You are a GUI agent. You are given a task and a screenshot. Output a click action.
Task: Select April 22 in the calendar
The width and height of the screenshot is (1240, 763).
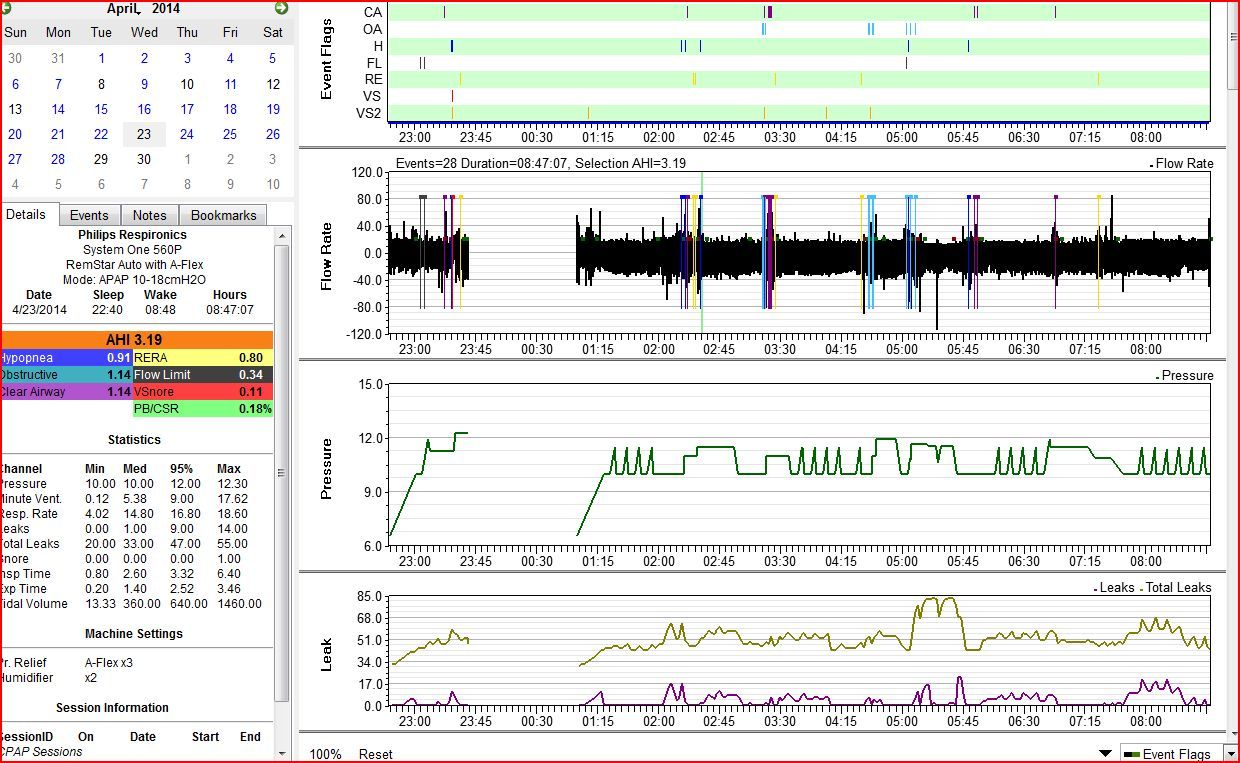pos(101,134)
